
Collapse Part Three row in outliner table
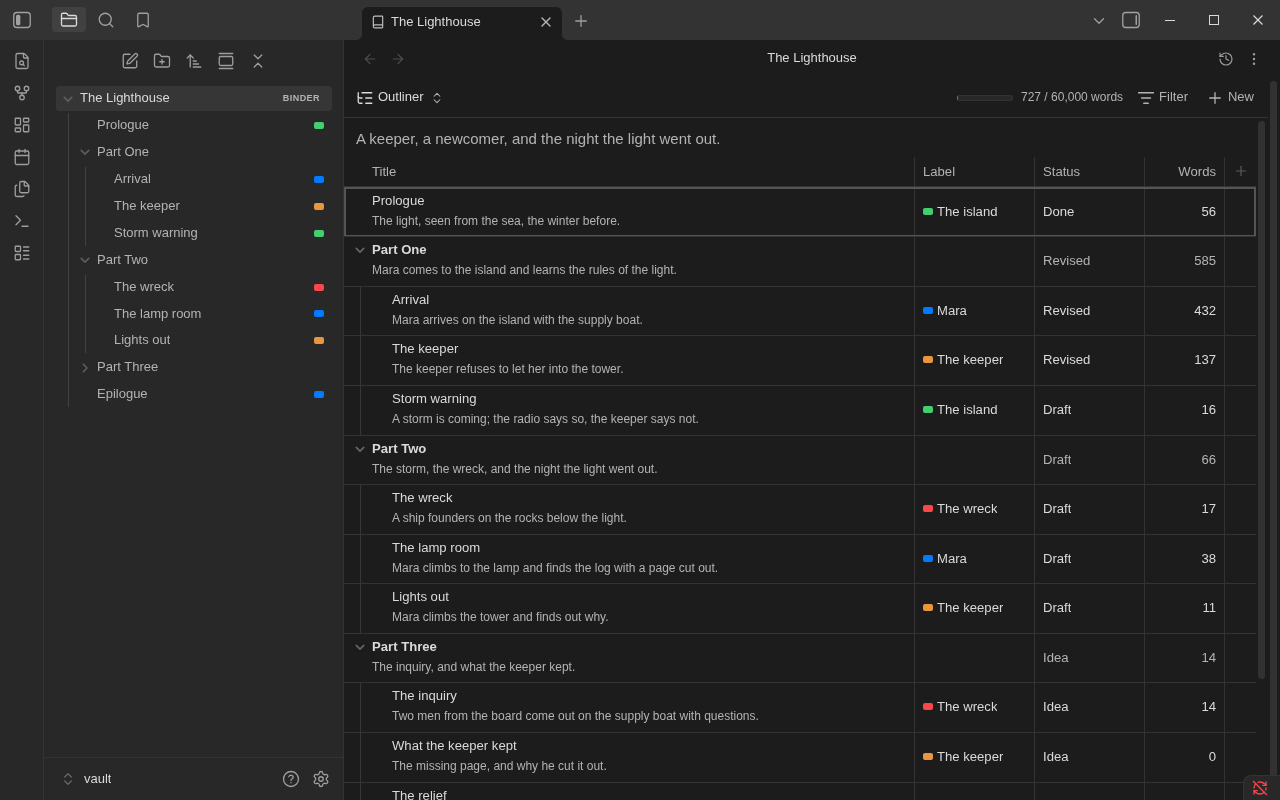360,647
